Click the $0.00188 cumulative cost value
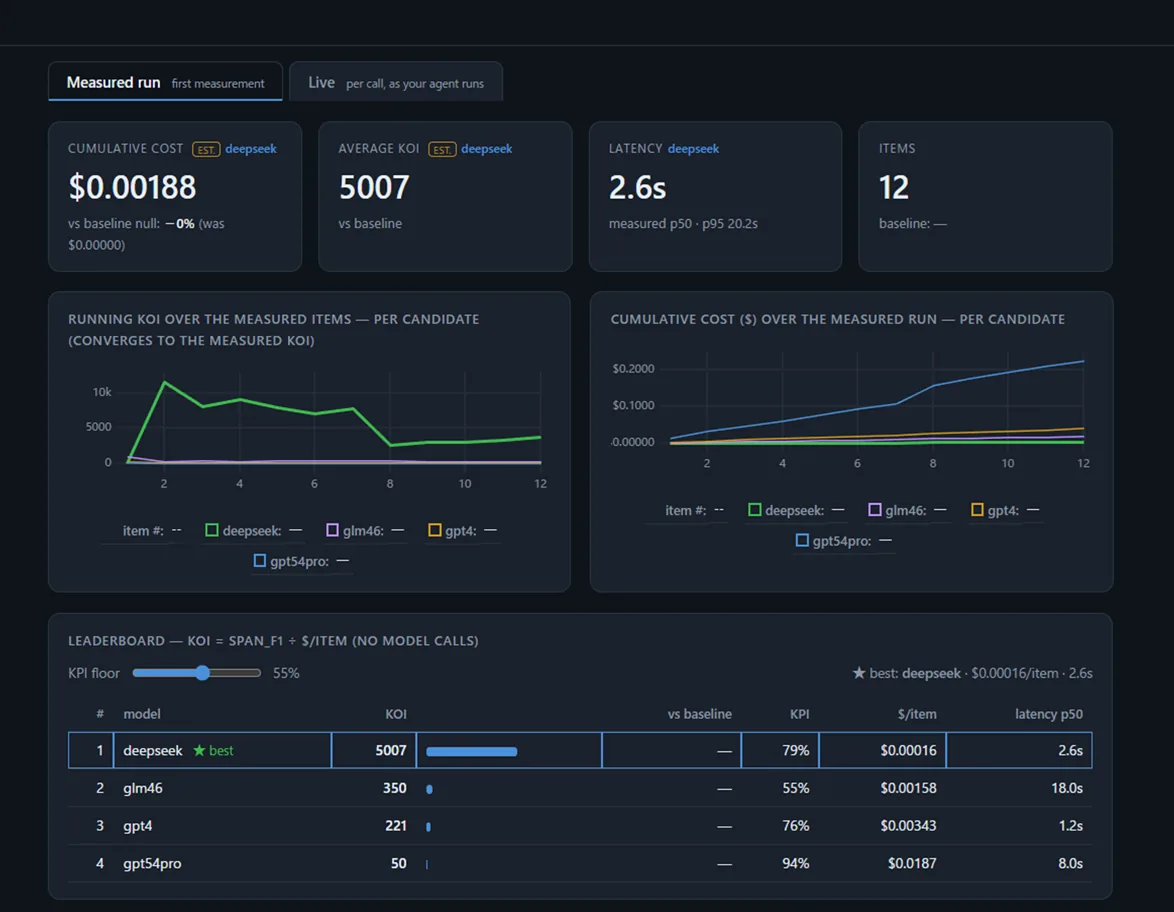Screen dimensions: 1174x912 pos(132,187)
